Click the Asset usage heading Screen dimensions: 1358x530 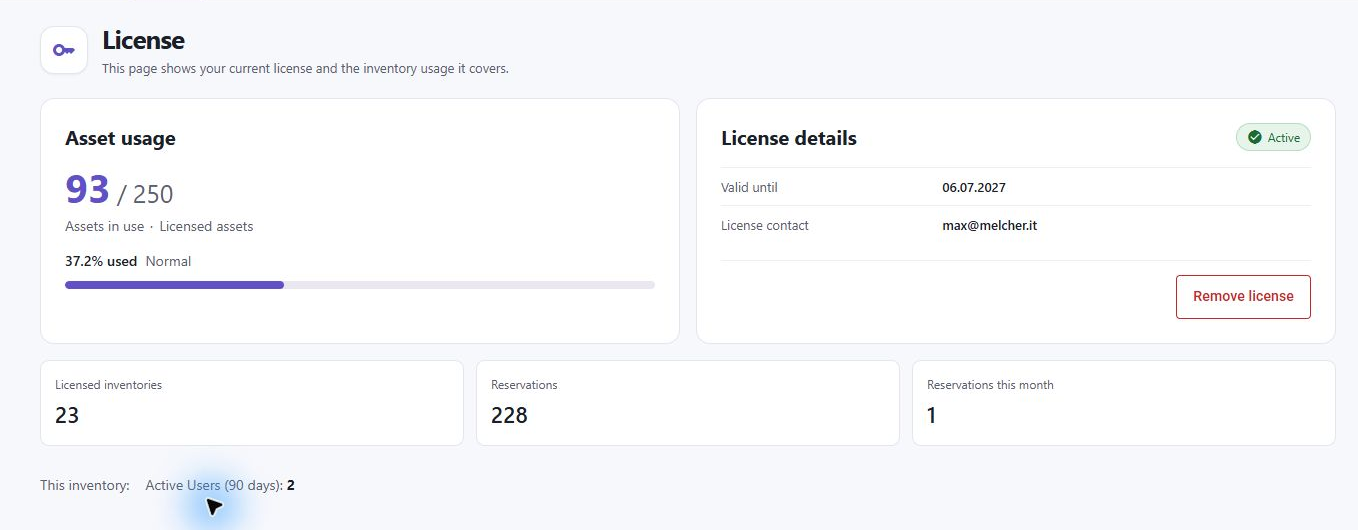pos(120,139)
